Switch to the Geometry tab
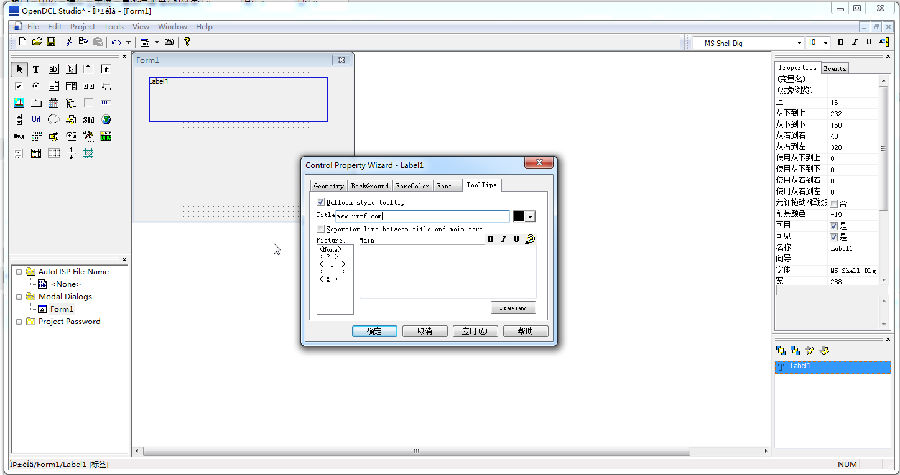The image size is (900, 475). tap(328, 186)
